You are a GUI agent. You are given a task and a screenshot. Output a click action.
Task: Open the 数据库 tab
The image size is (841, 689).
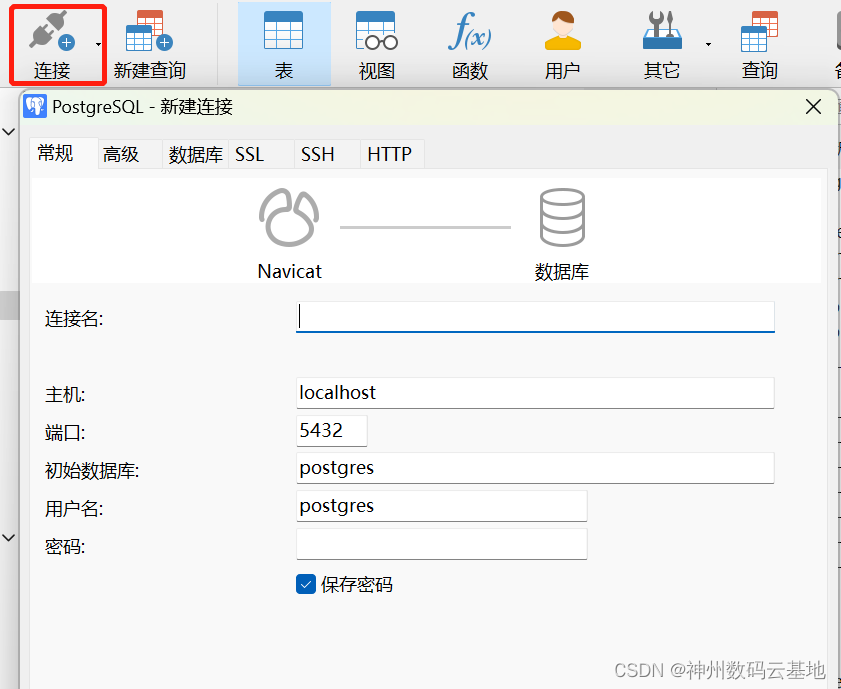pos(196,154)
